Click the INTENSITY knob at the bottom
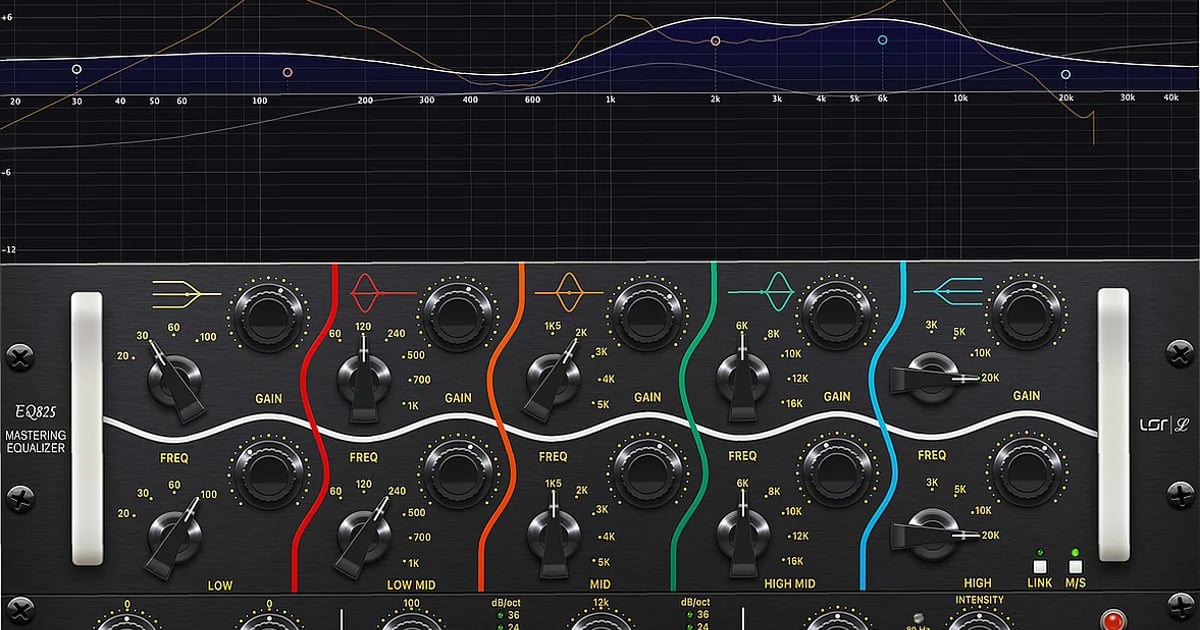1200x630 pixels. click(977, 628)
